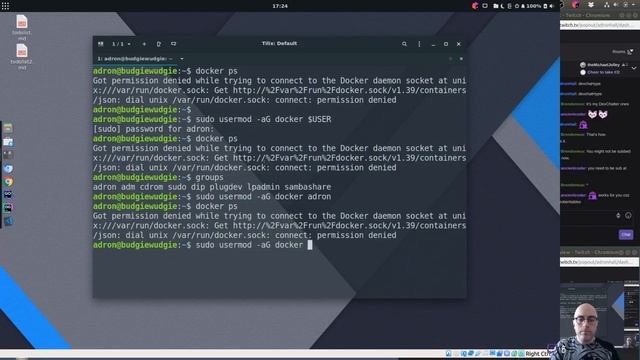Click '[sudo] password for adron:' line
Viewport: 640px width, 360px height.
pos(153,129)
